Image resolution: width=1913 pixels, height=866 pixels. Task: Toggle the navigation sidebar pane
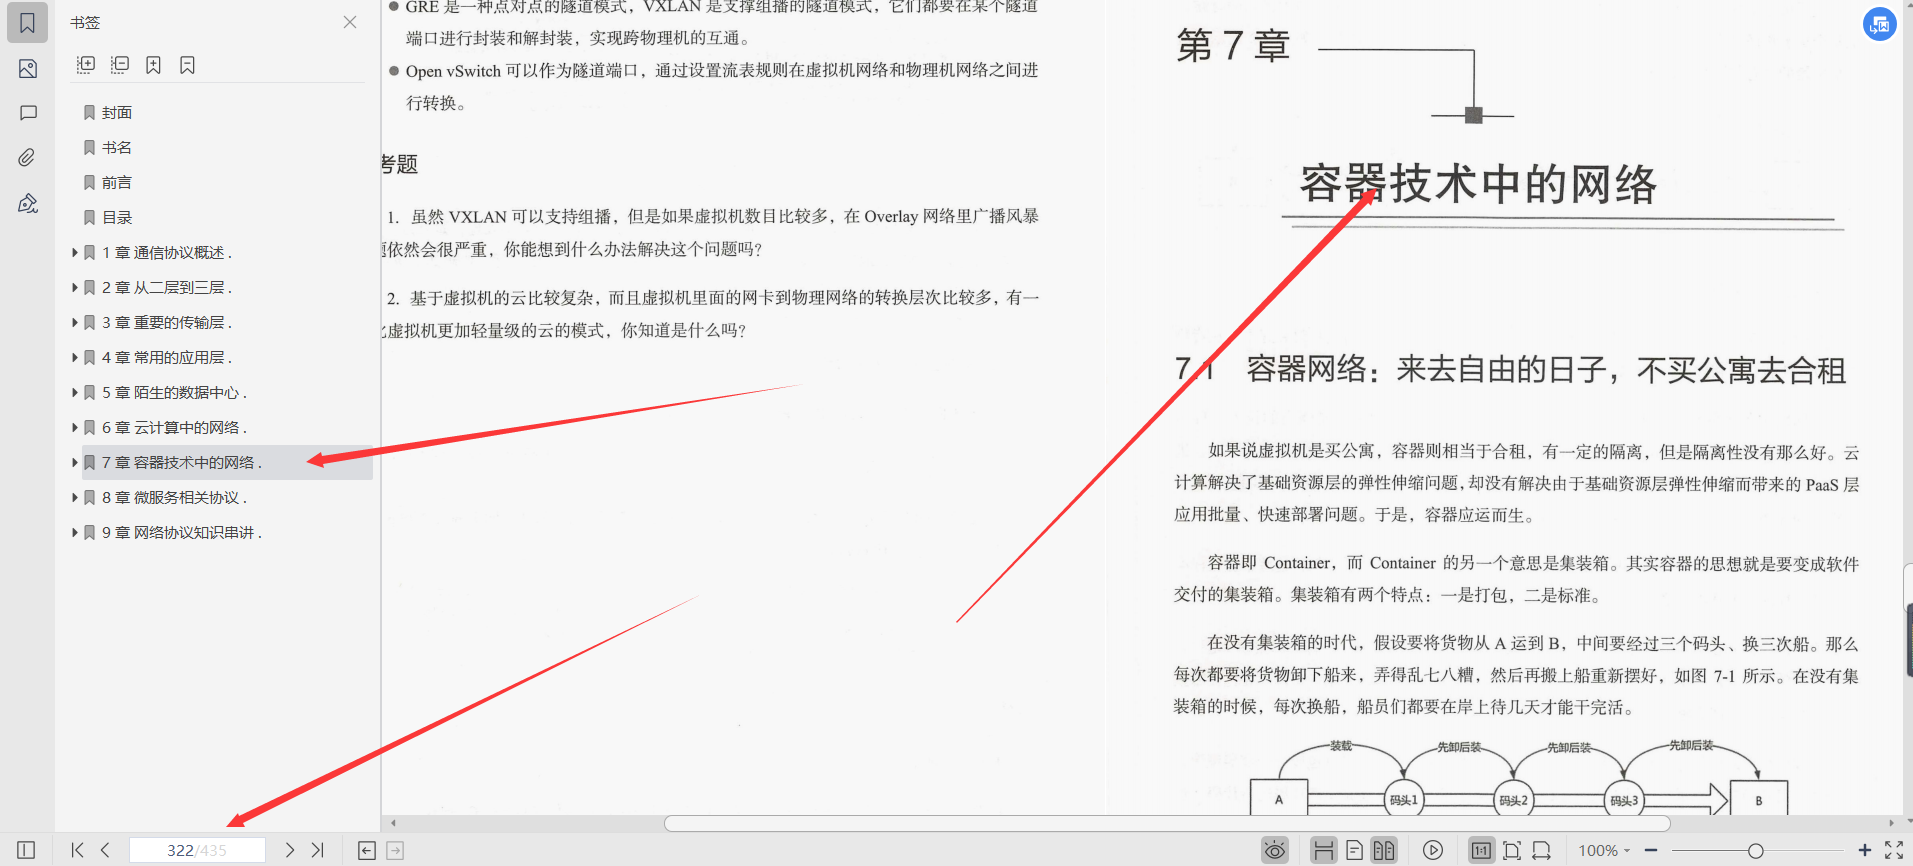pyautogui.click(x=26, y=850)
